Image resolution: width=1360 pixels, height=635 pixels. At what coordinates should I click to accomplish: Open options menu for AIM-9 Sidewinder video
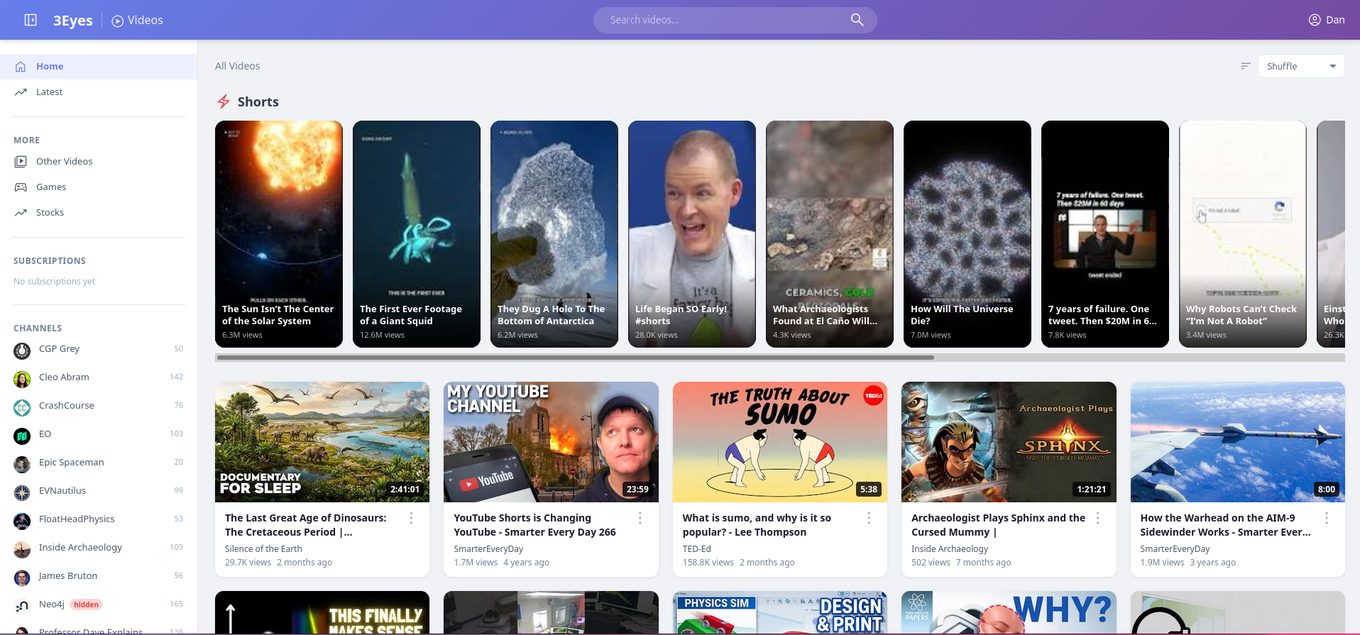1327,518
